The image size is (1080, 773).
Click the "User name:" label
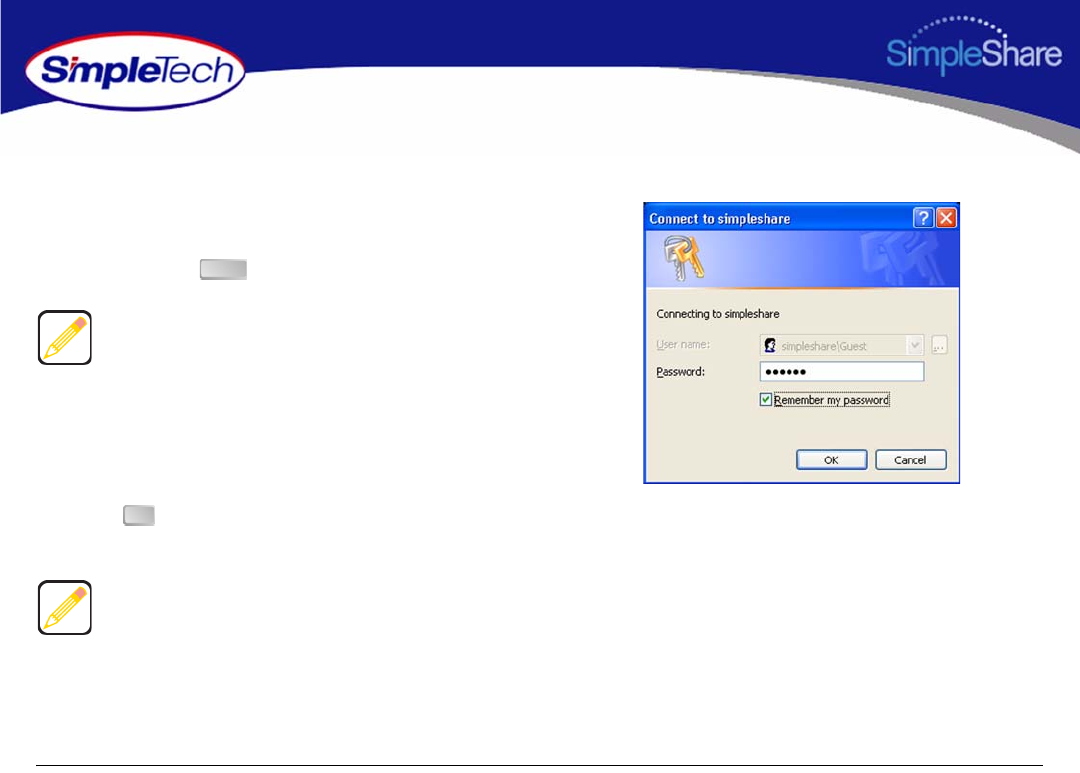pyautogui.click(x=683, y=344)
